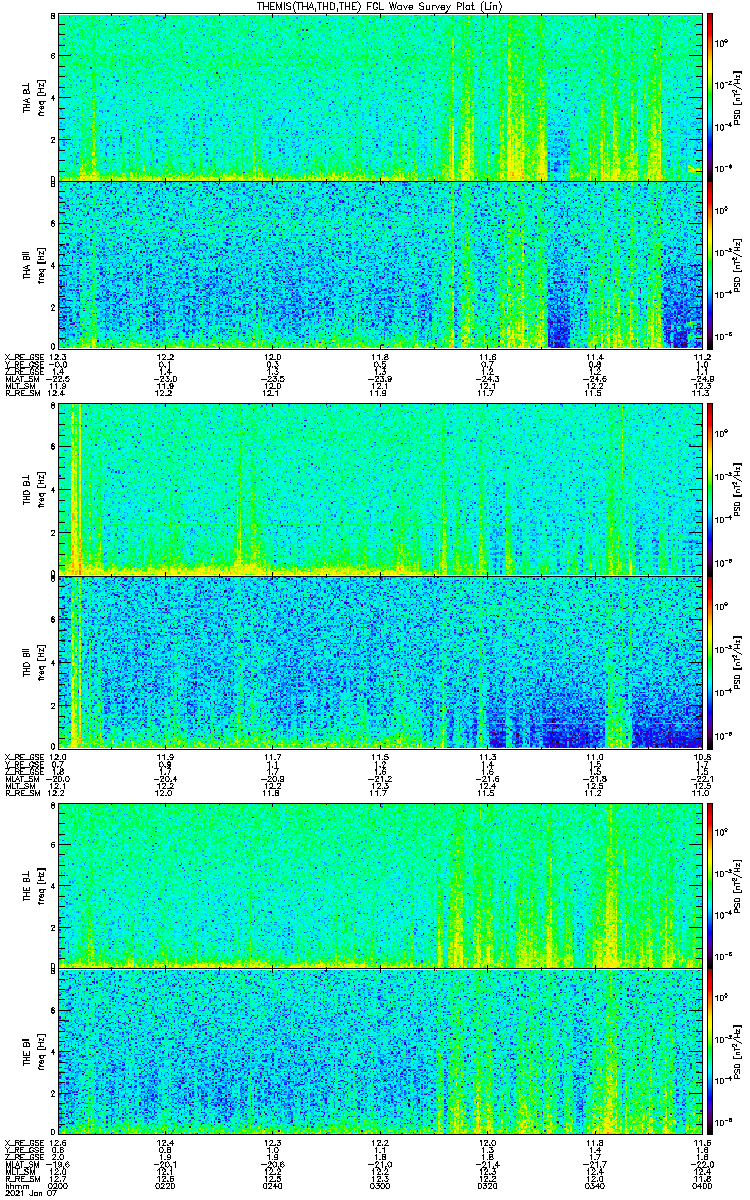Click the PSD [nT²/Hz] label beside THD B⊥ color bar

coord(739,490)
